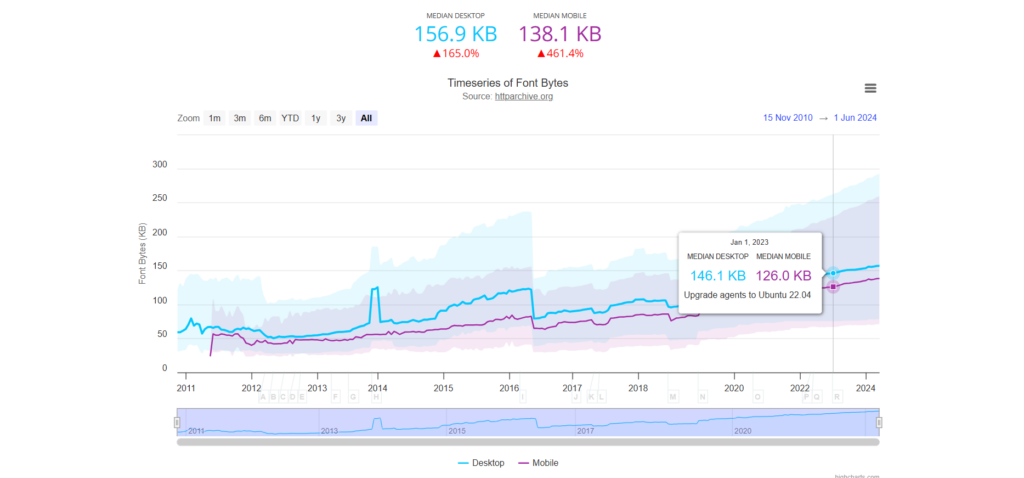The image size is (1024, 478).
Task: Click 2013 inside the navigator
Action: [x=329, y=432]
